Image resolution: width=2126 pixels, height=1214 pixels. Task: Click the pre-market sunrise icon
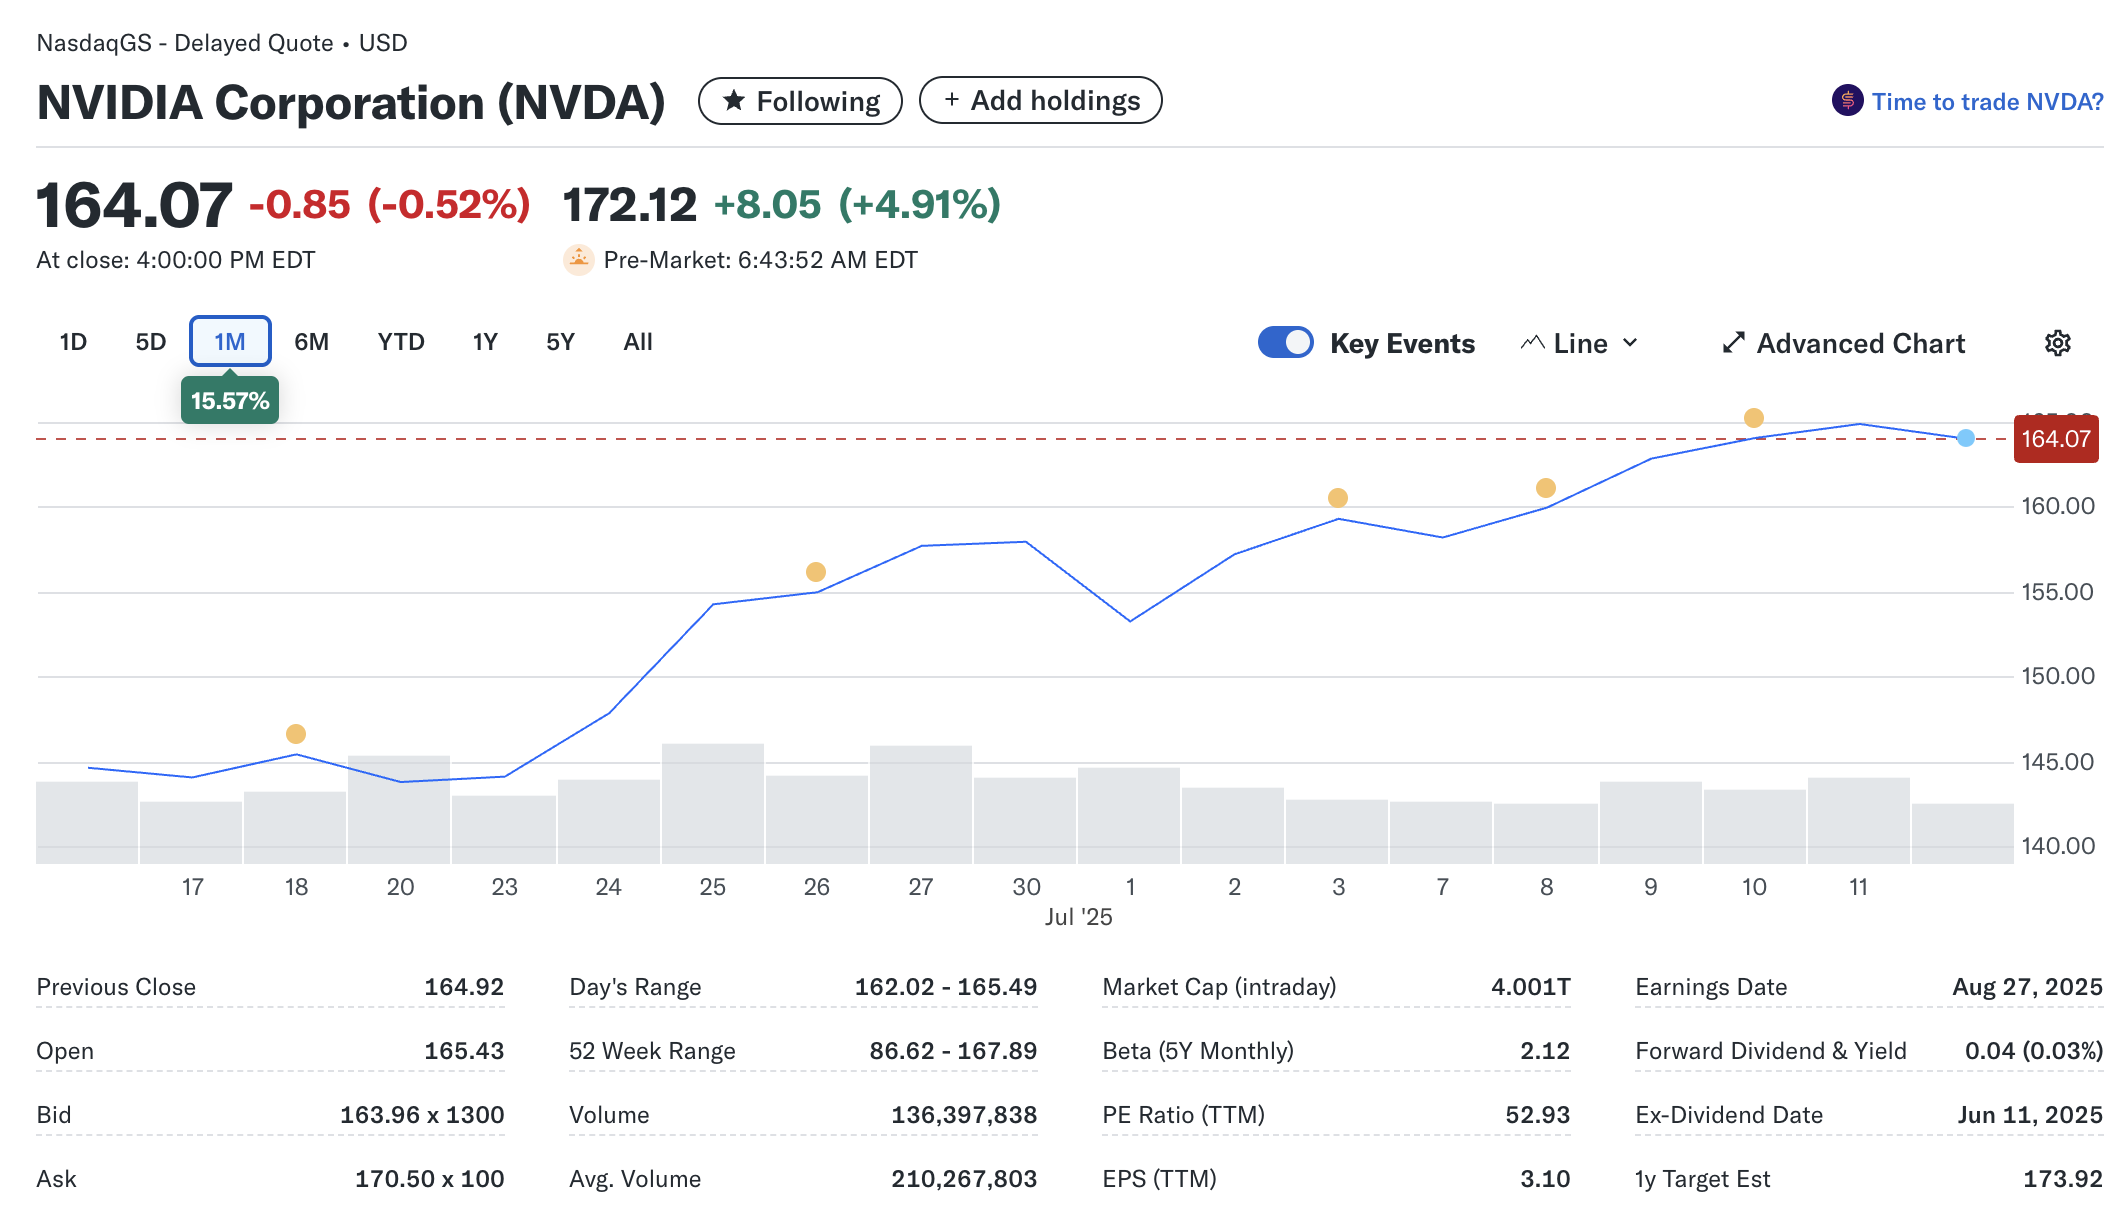[x=578, y=260]
